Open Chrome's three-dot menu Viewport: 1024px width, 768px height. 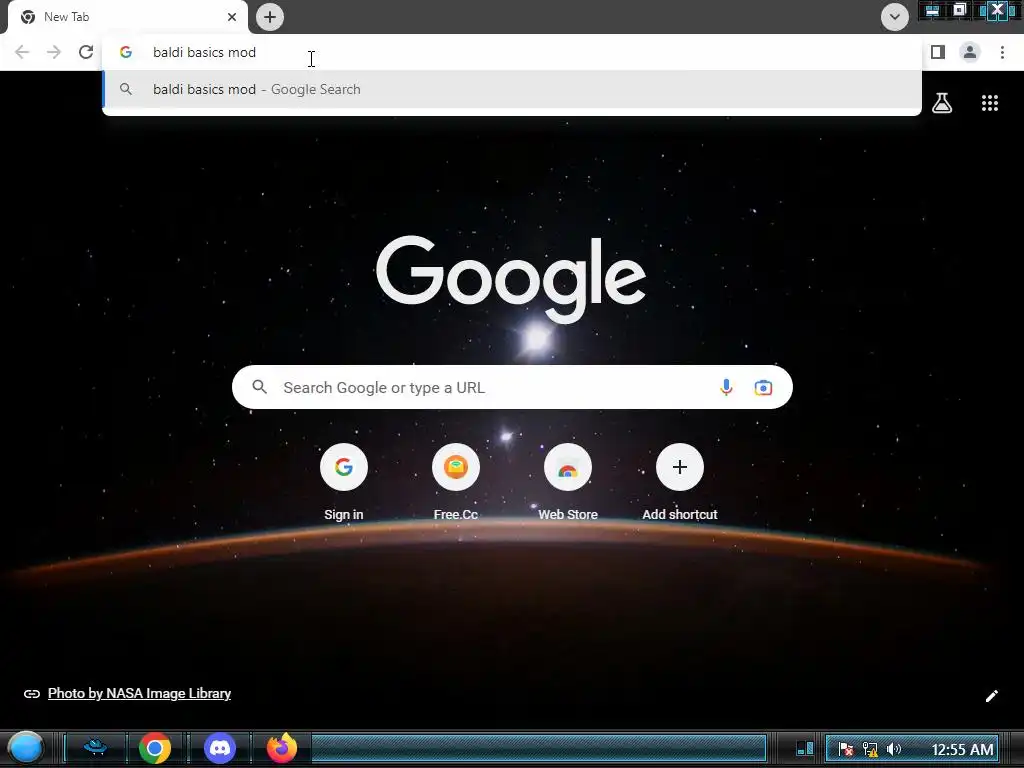pos(1002,52)
